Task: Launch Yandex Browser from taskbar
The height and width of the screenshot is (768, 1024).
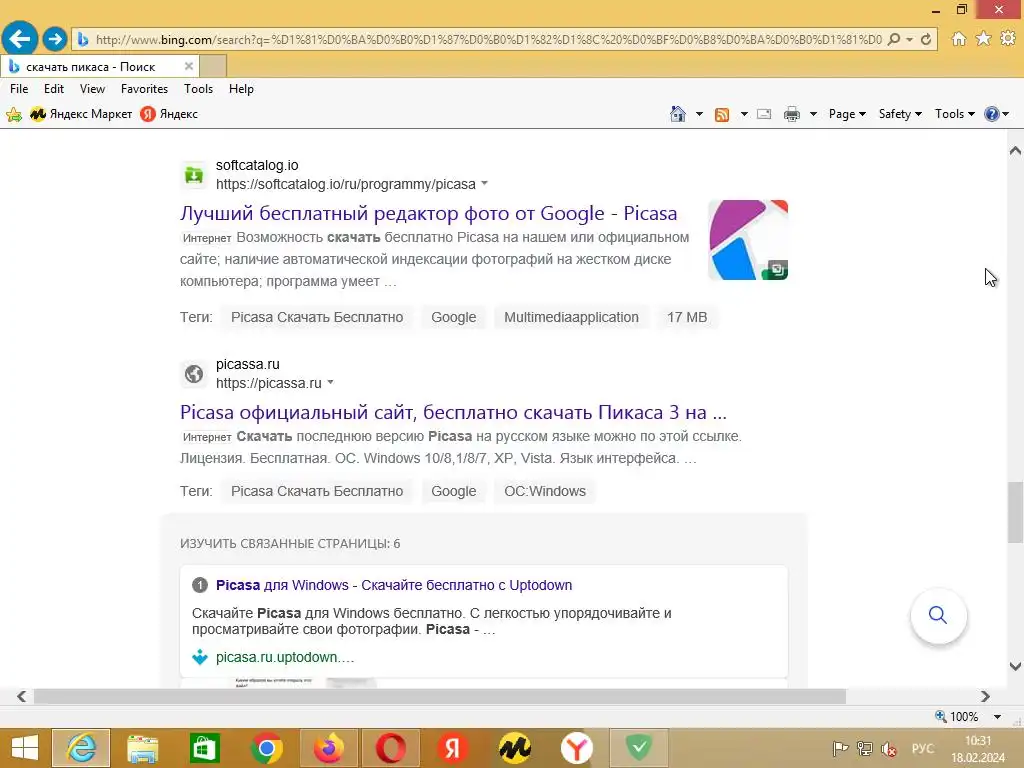Action: 577,748
